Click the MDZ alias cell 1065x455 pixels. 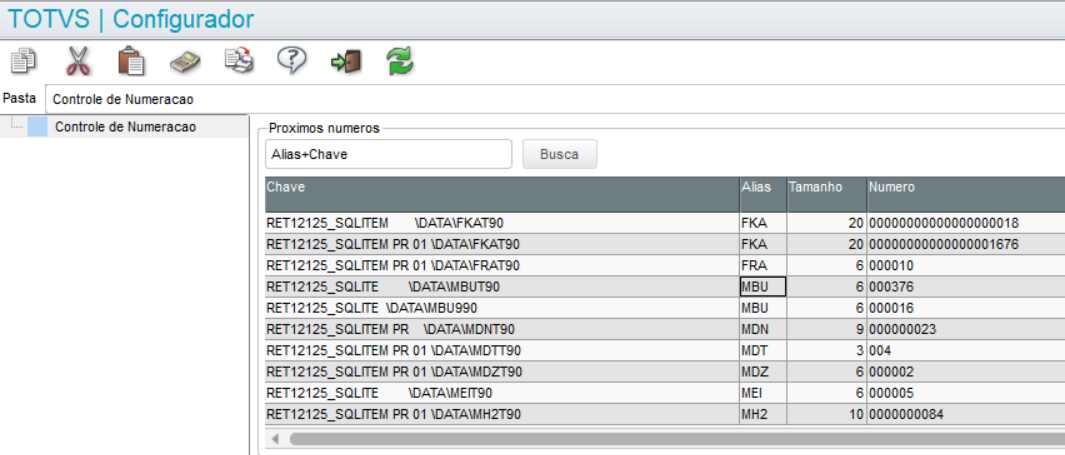[763, 371]
